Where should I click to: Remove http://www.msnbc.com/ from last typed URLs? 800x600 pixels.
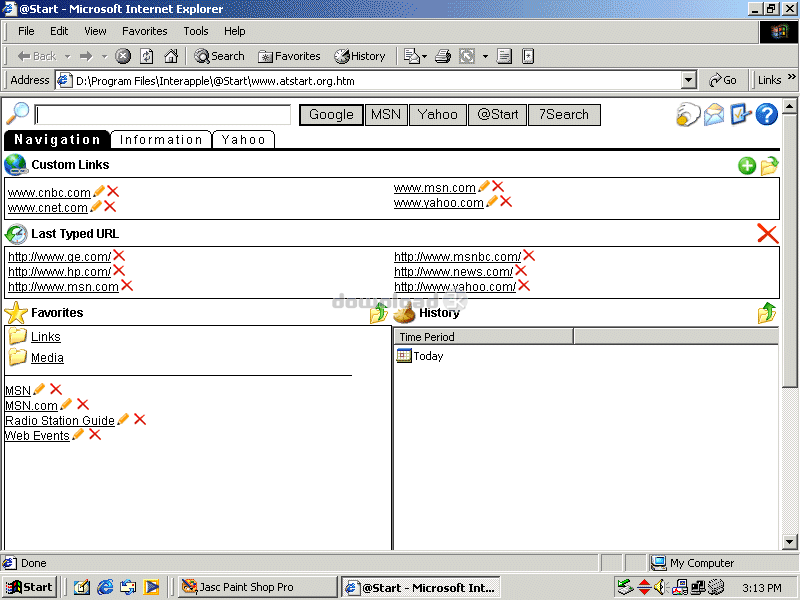click(529, 256)
